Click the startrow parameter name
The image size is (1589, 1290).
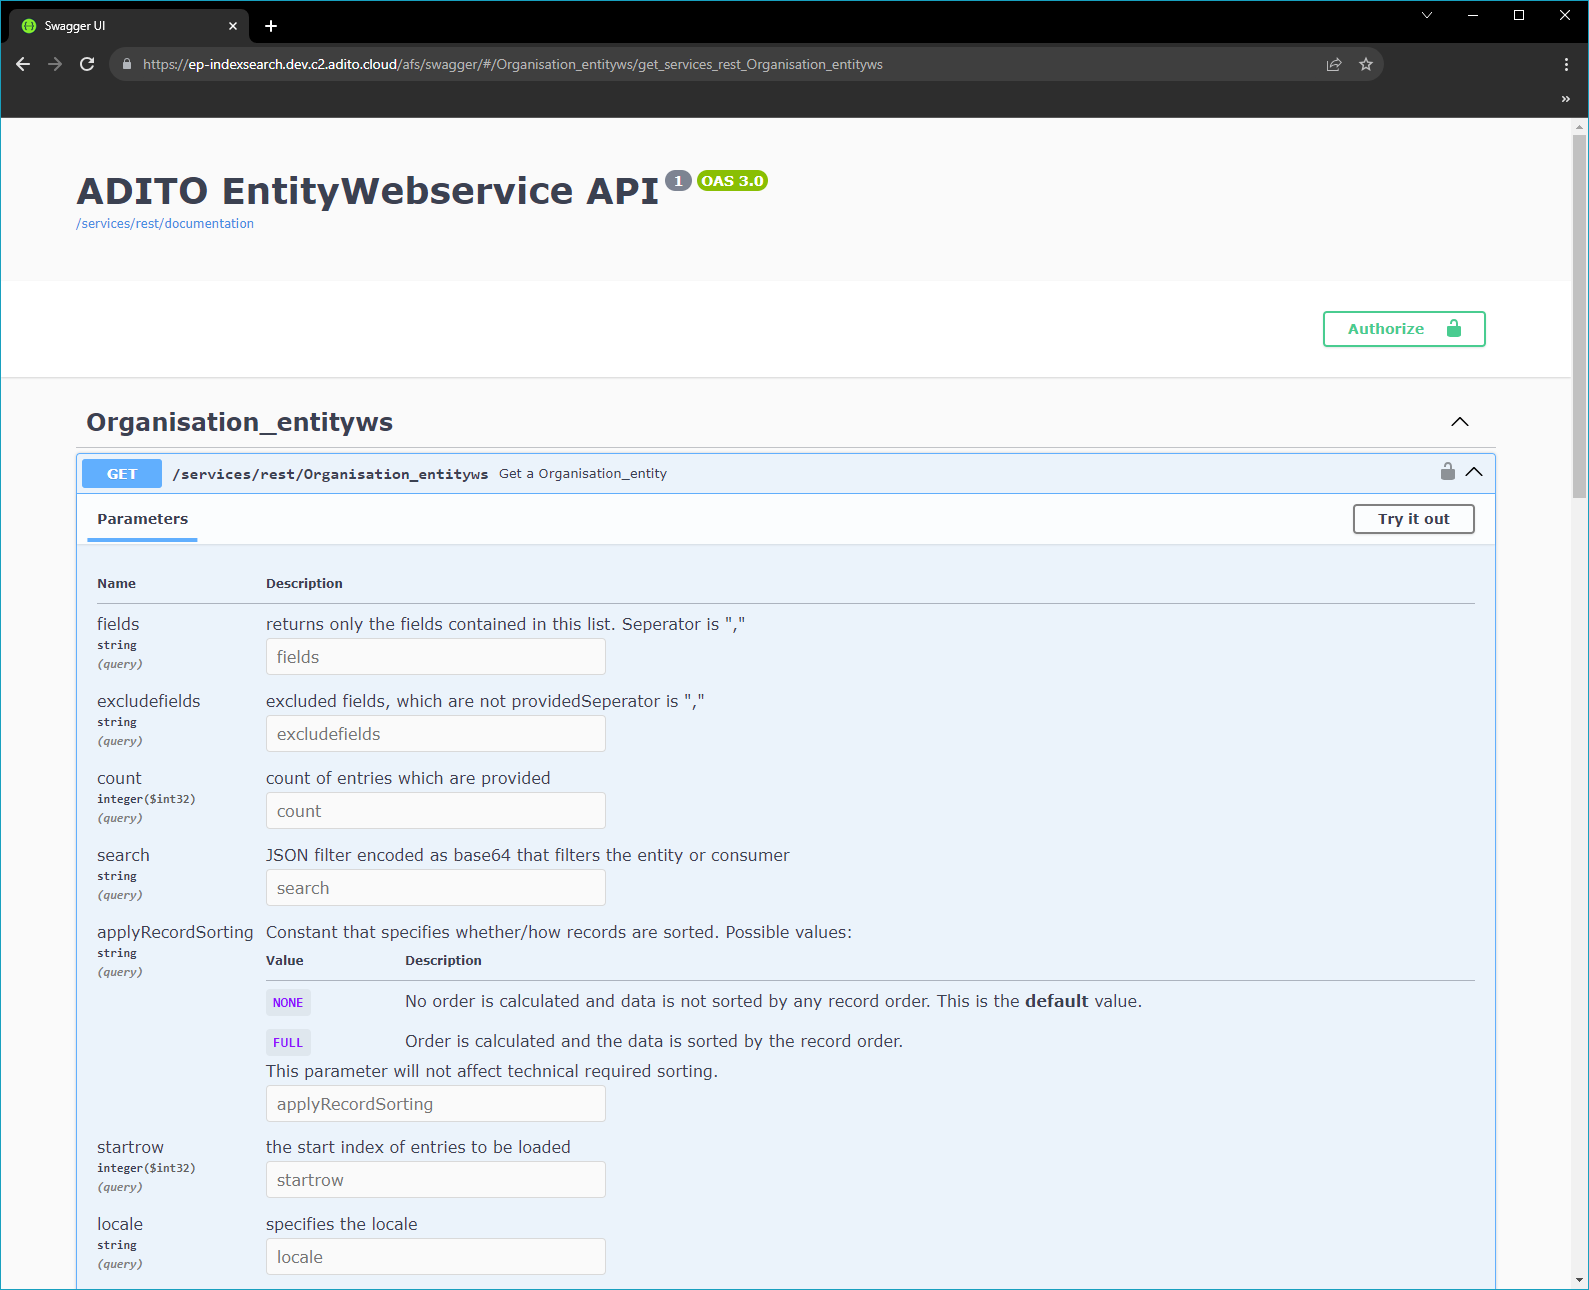click(x=130, y=1147)
